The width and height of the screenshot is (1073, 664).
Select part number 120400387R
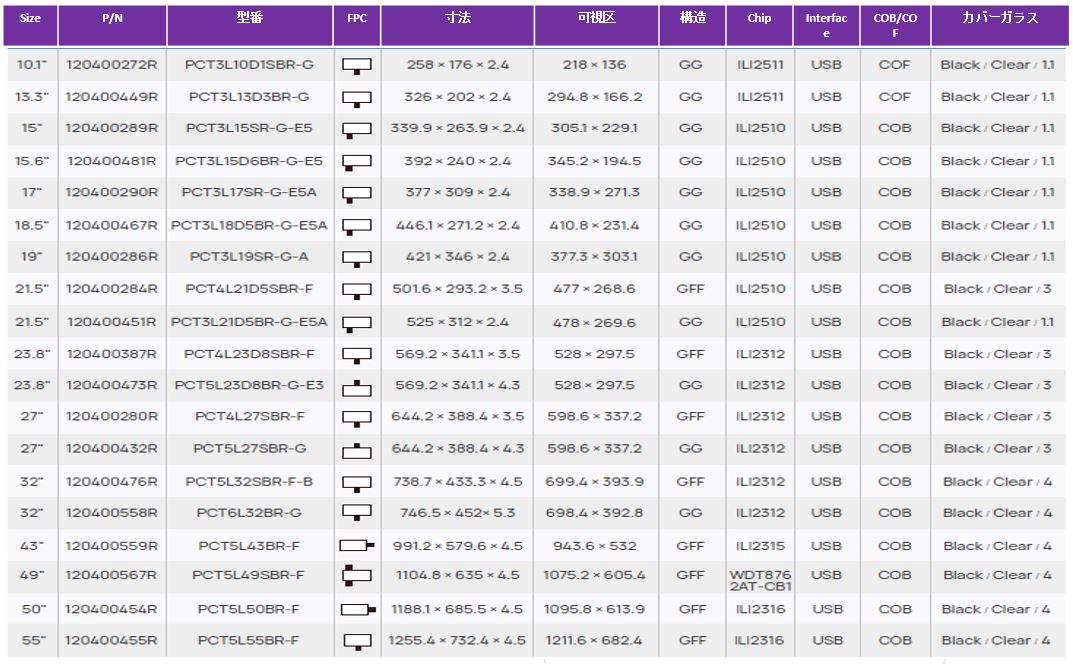pyautogui.click(x=112, y=355)
